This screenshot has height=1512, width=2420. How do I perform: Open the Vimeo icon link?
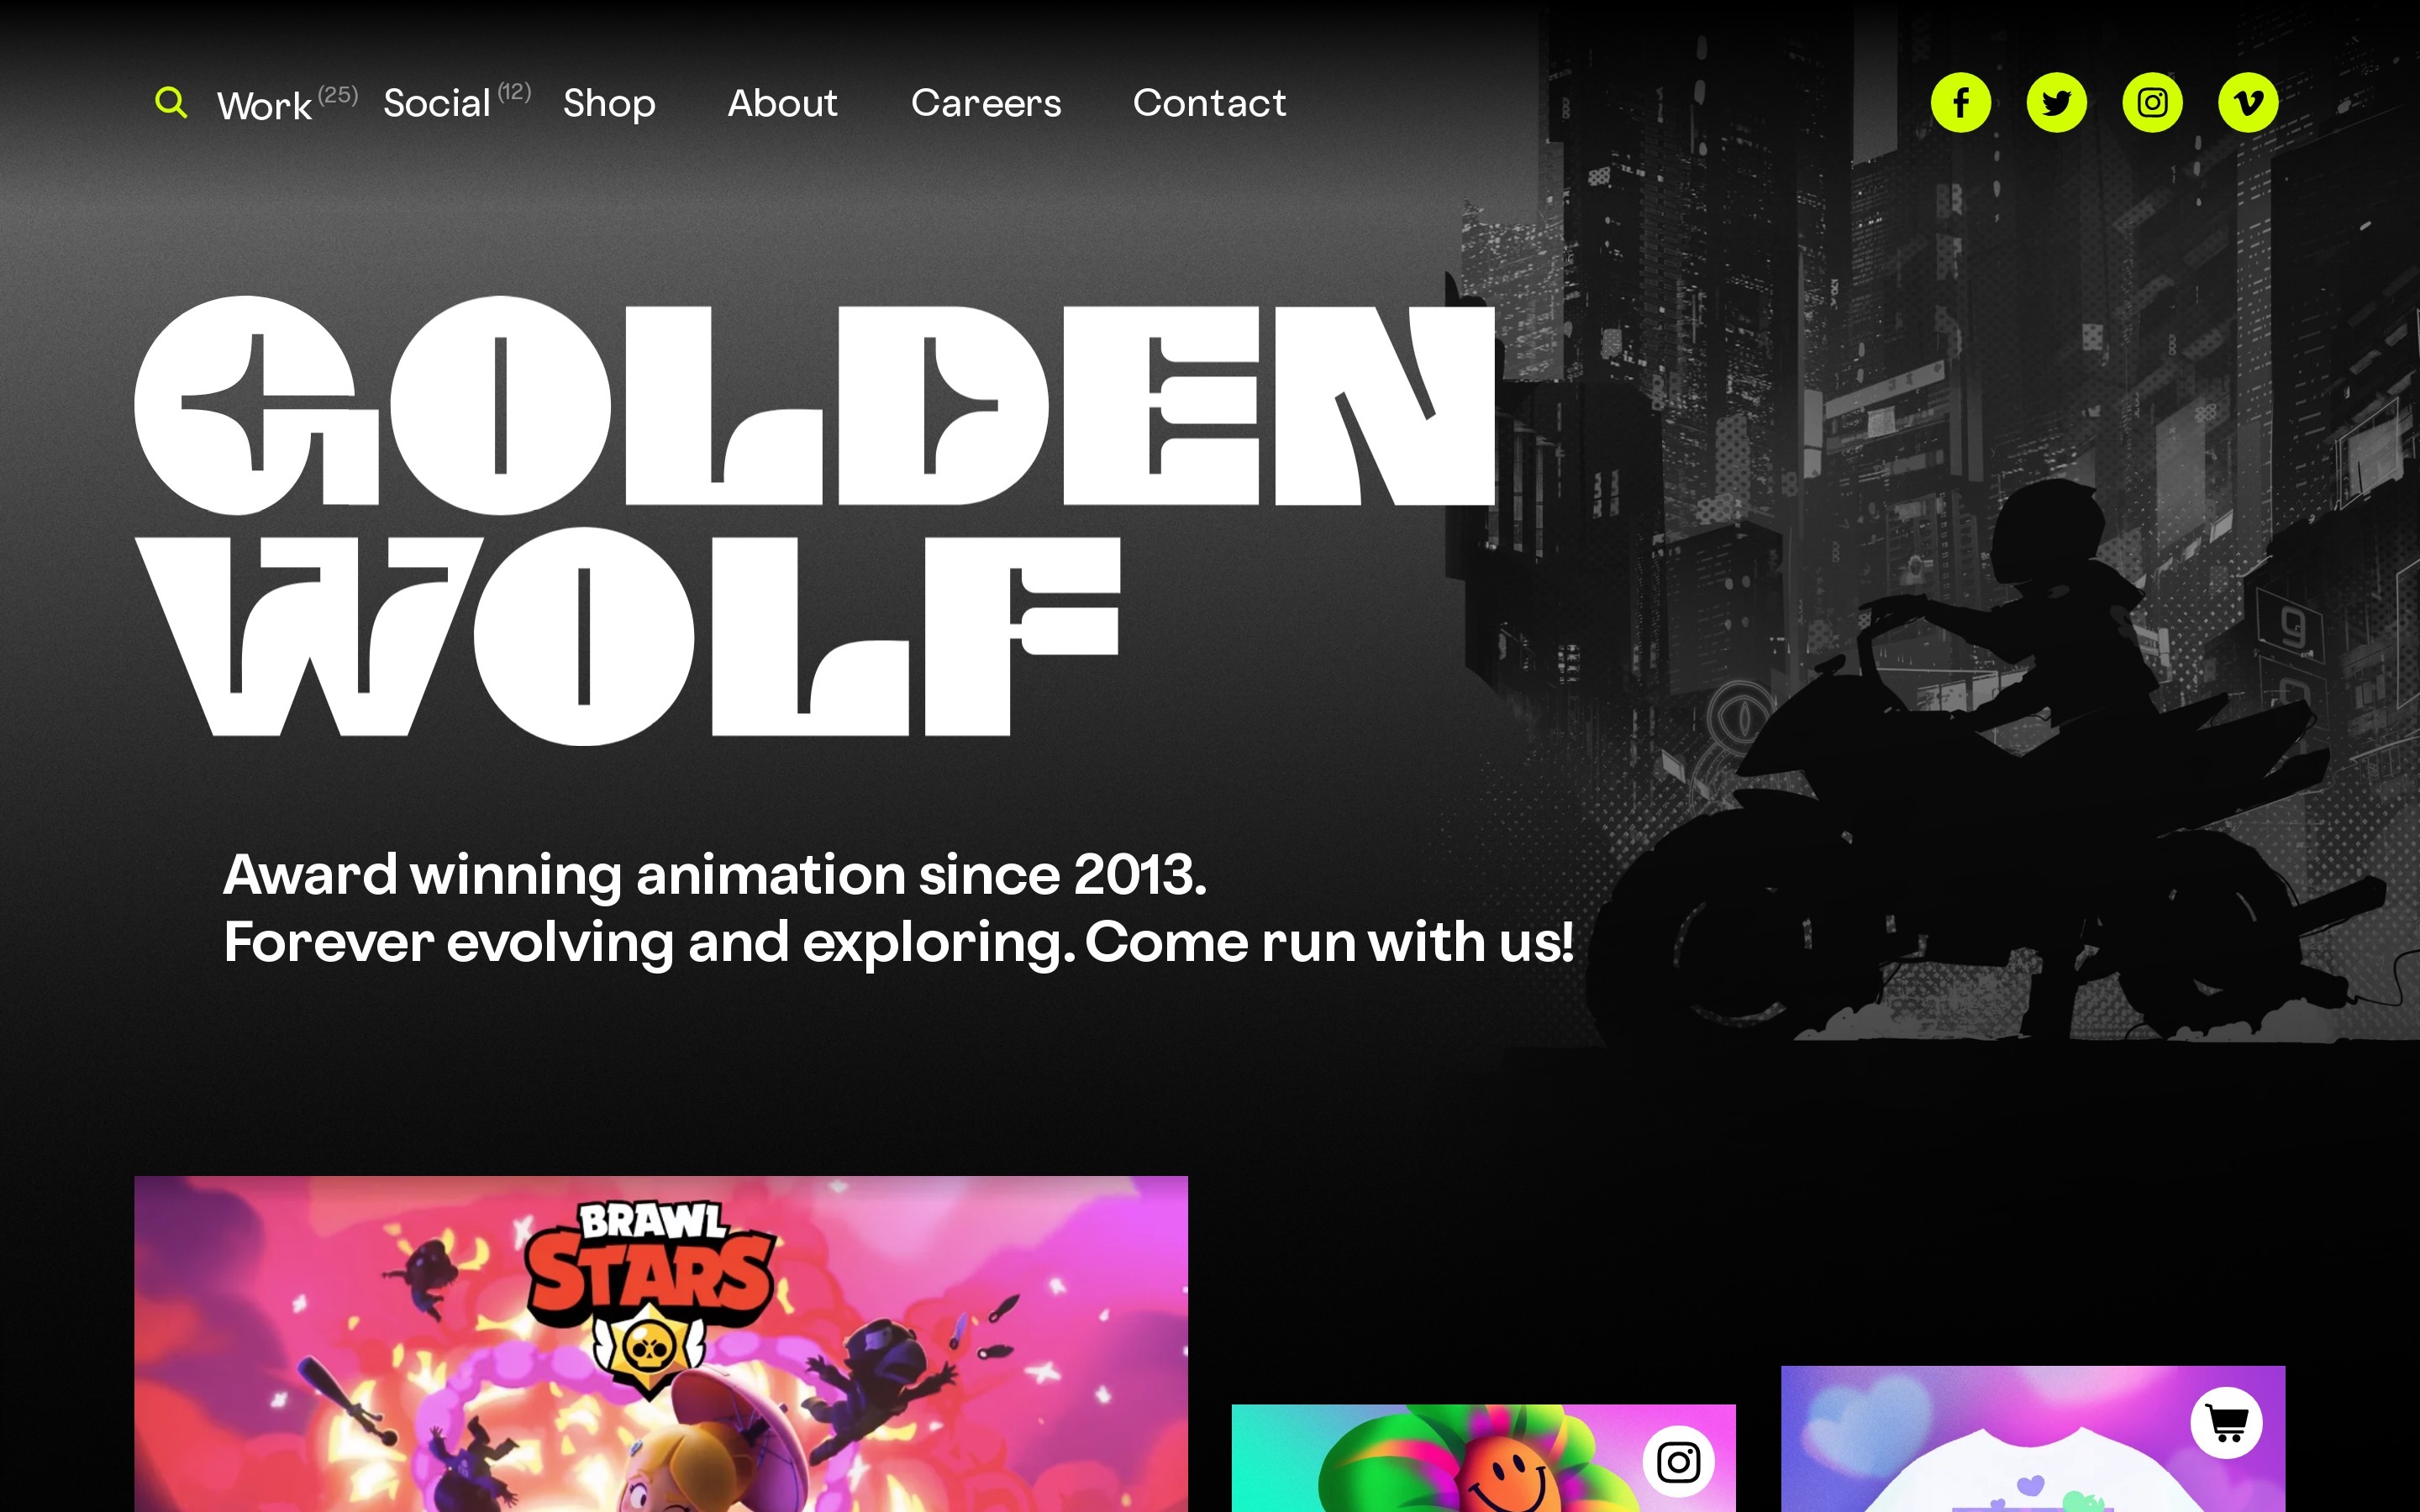2248,102
